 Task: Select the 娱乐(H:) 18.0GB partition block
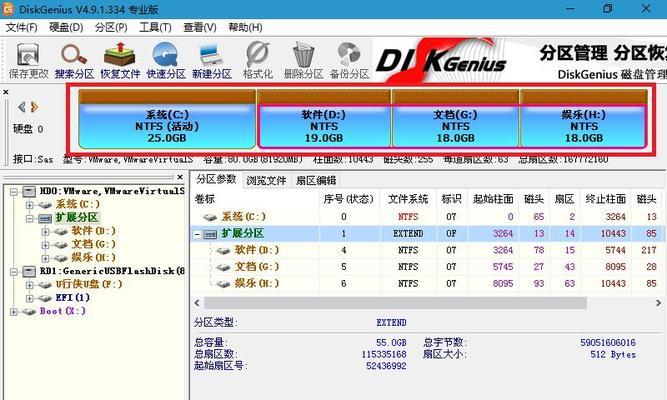tap(584, 119)
